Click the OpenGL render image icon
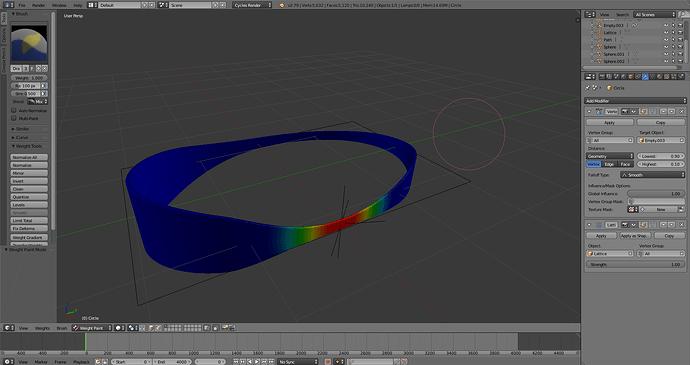Viewport: 690px width, 365px height. tap(225, 328)
